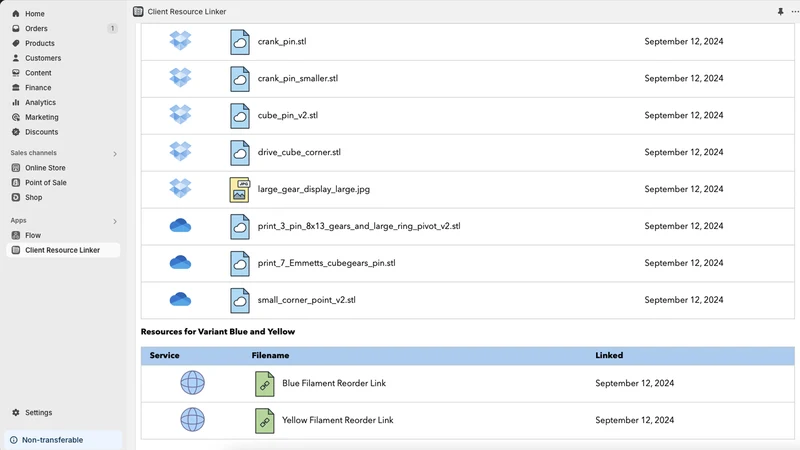
Task: Click the Apps section label
Action: pyautogui.click(x=18, y=220)
